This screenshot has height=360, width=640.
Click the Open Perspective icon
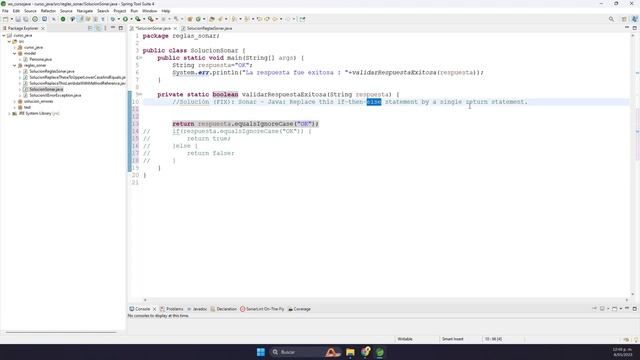[624, 19]
